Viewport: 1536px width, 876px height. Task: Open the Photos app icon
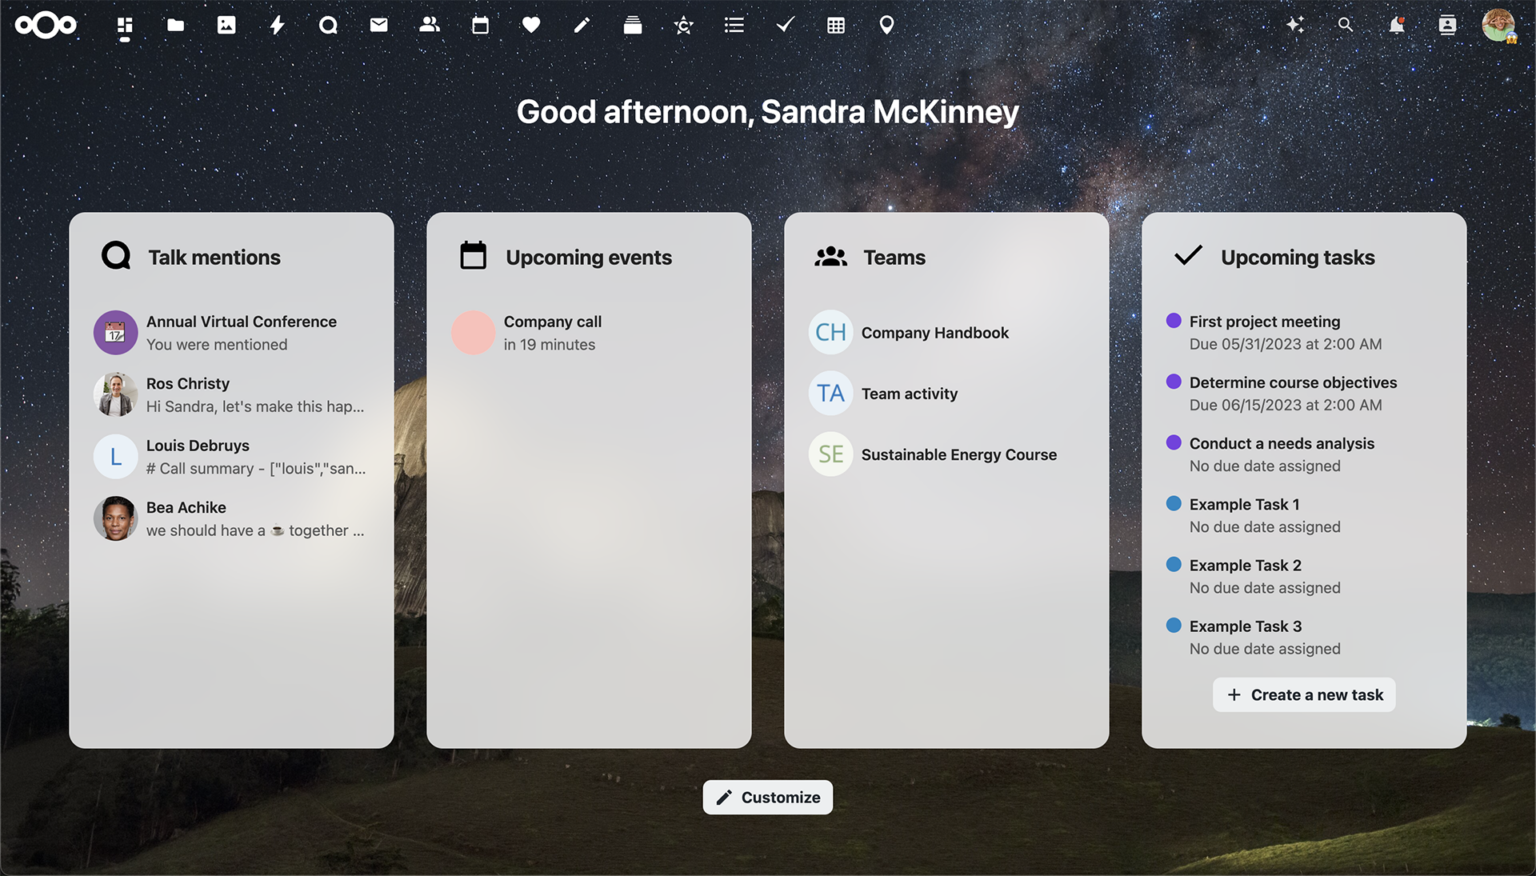pos(227,25)
